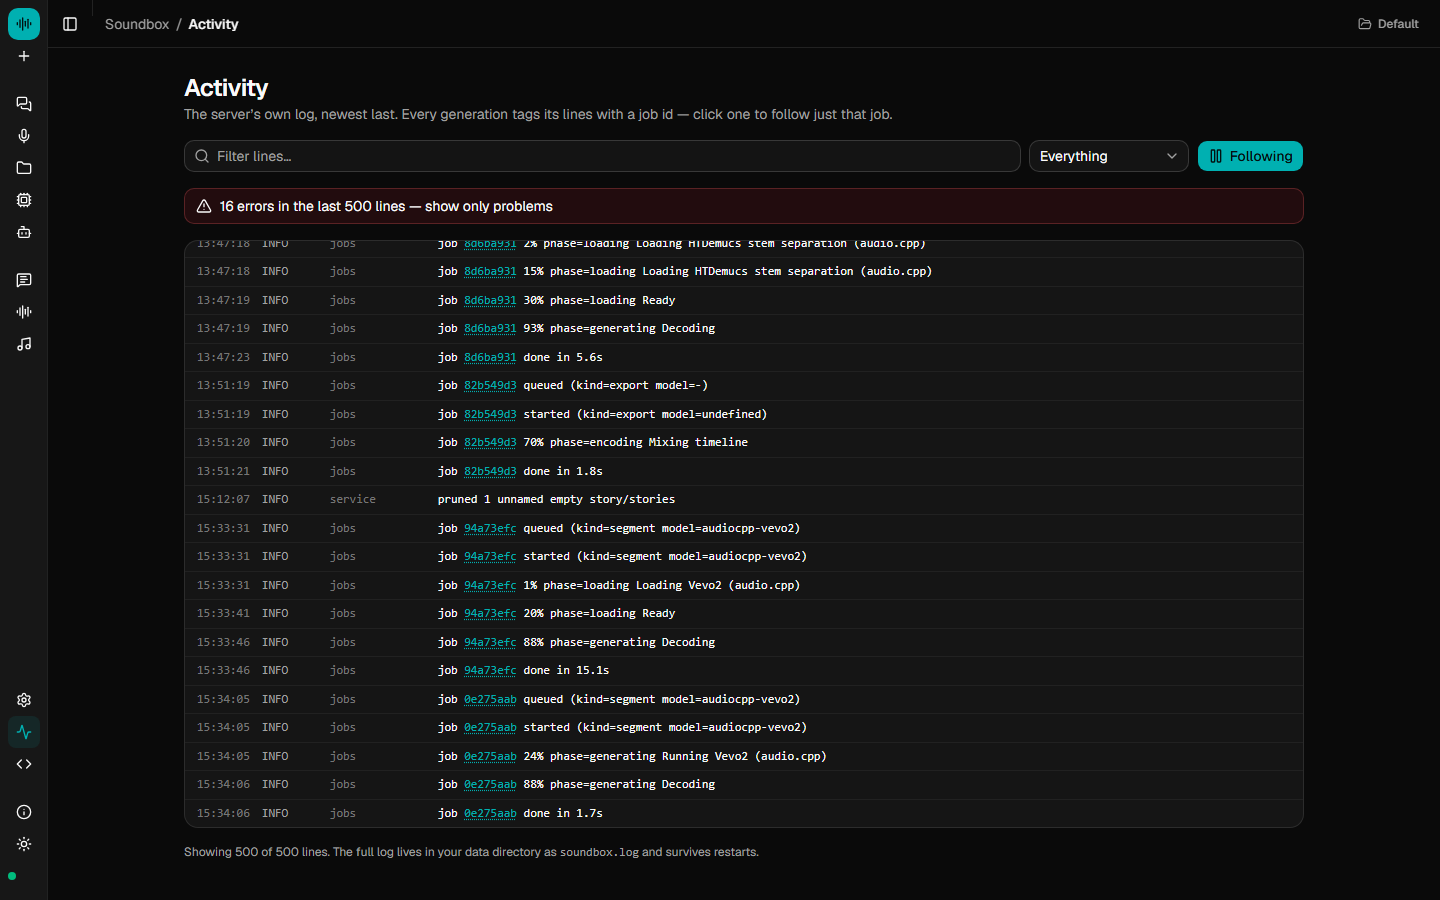Open the code brackets icon in sidebar
The height and width of the screenshot is (900, 1440).
(24, 764)
